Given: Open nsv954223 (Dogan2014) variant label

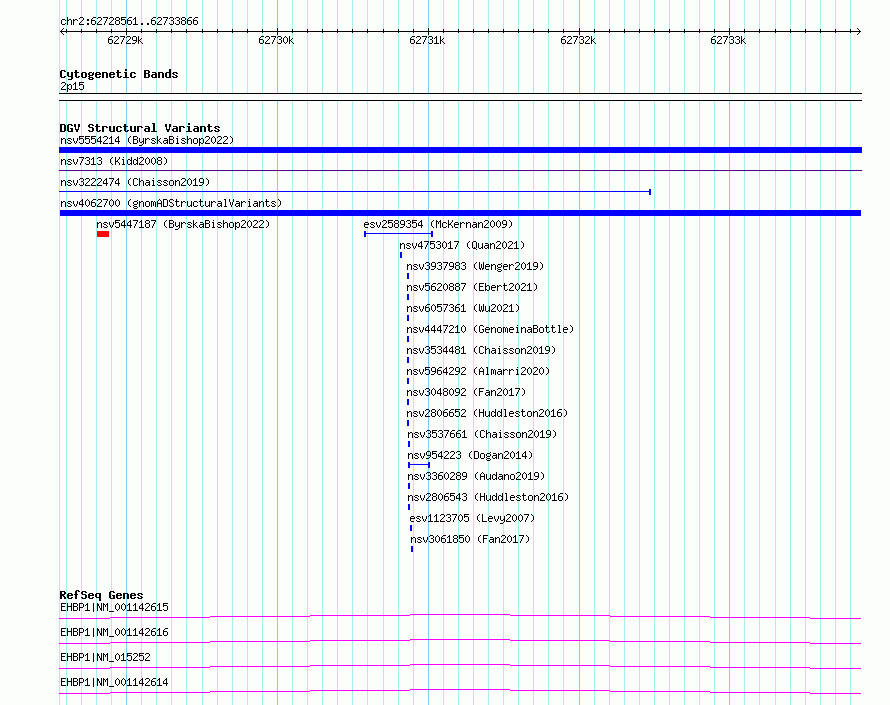Looking at the screenshot, I should pos(471,455).
